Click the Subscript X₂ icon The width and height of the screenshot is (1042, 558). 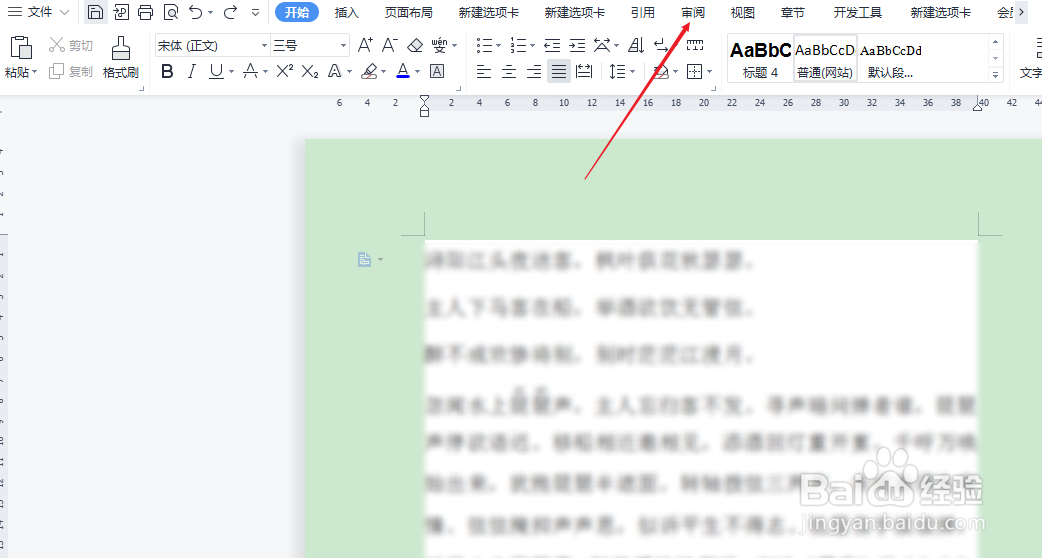pyautogui.click(x=310, y=71)
